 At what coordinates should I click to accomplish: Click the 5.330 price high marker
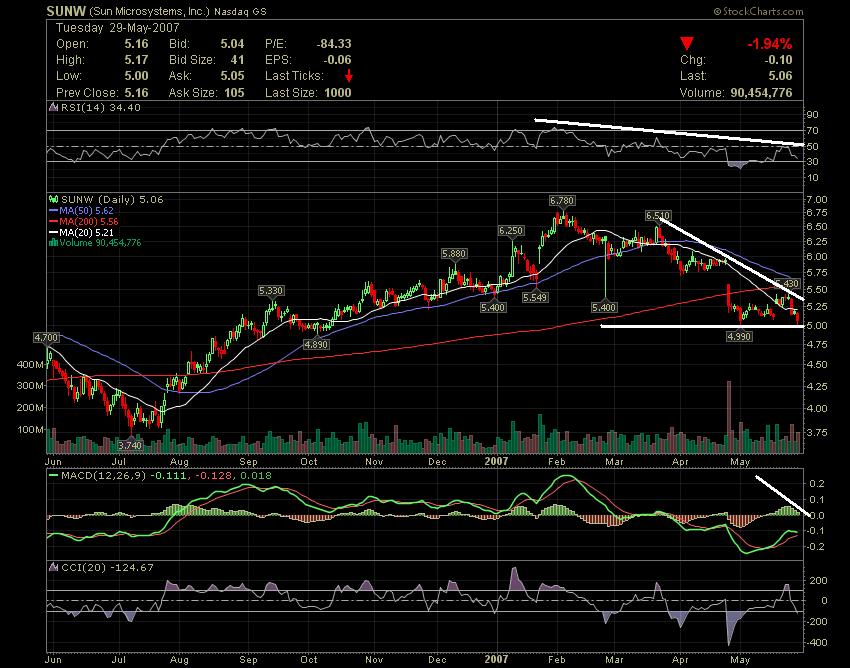pyautogui.click(x=271, y=291)
